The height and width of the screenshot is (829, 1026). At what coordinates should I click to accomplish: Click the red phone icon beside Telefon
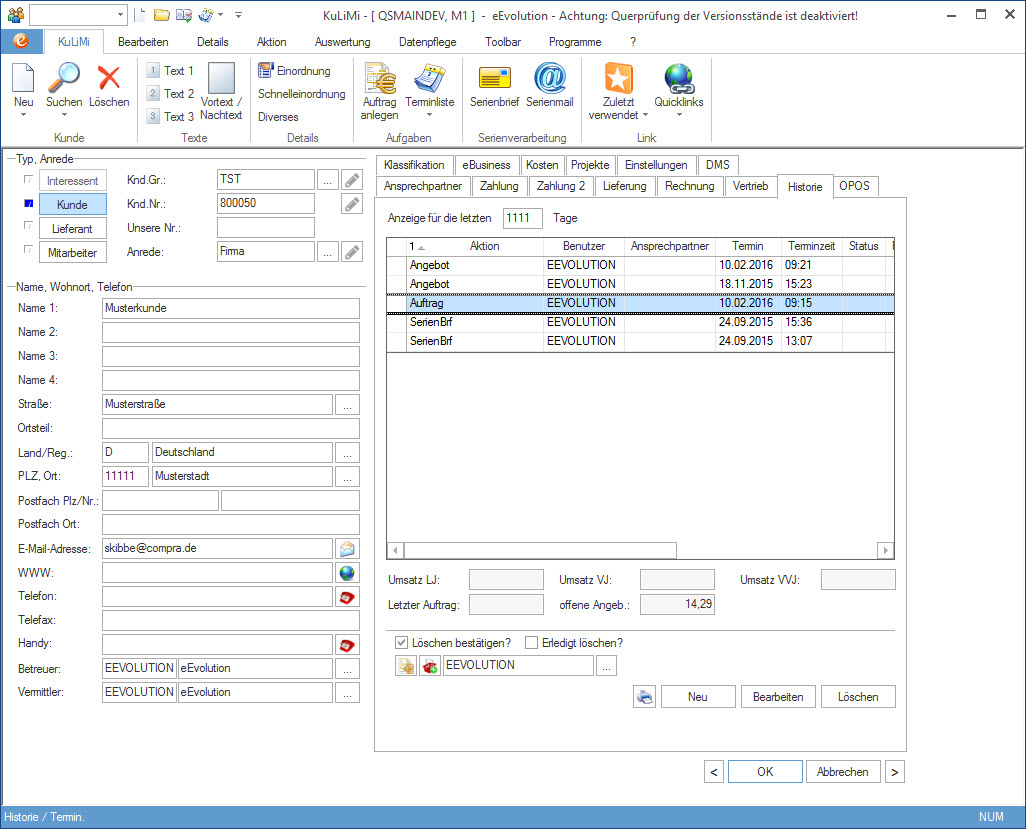pos(347,597)
